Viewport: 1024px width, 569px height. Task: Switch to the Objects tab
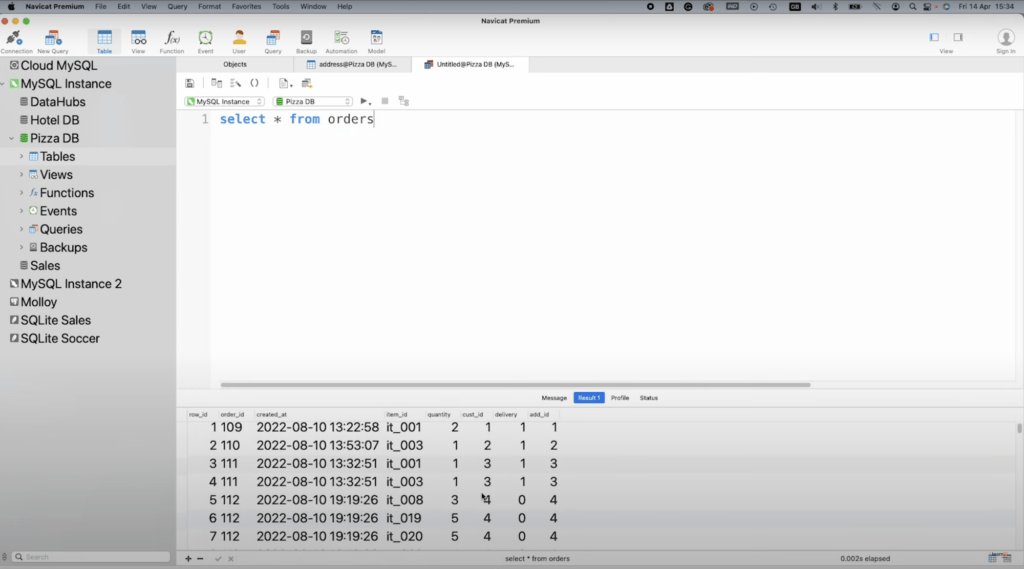click(235, 64)
